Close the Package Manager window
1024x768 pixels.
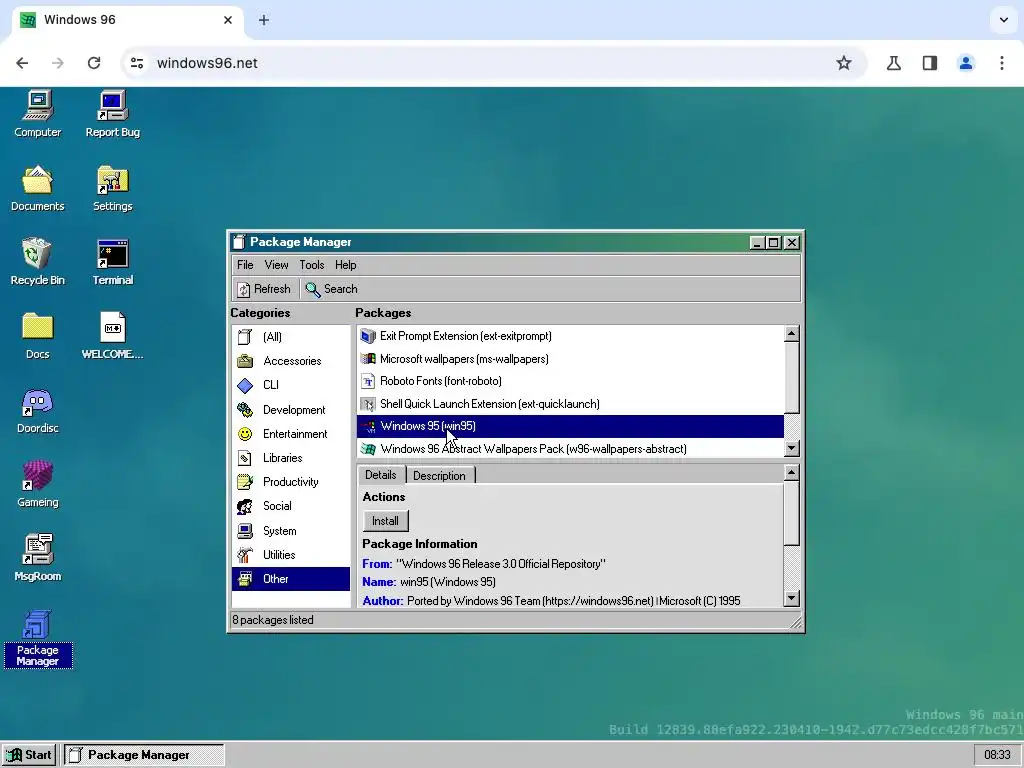point(792,243)
